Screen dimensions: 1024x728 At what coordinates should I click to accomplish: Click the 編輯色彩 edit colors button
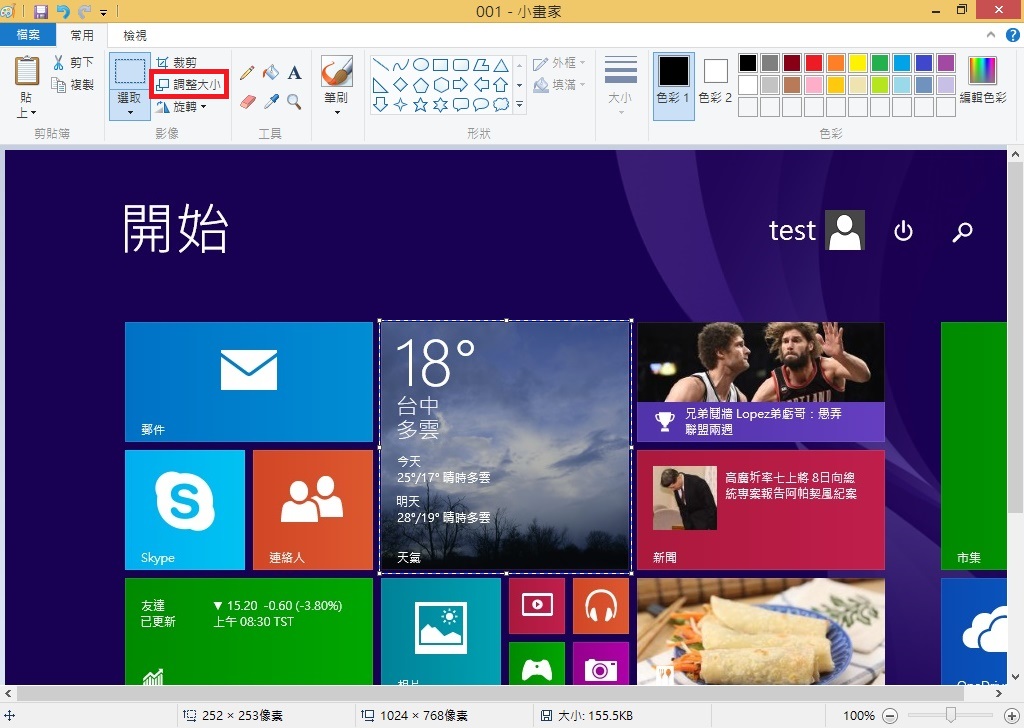coord(983,80)
